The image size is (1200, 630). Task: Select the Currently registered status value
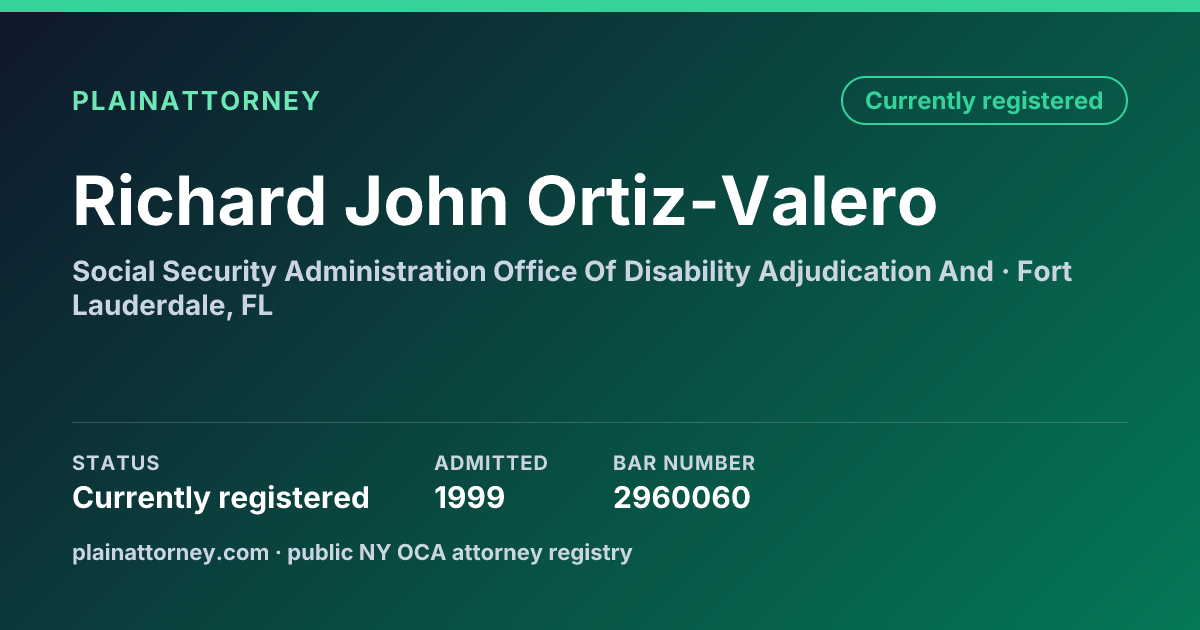[x=221, y=497]
